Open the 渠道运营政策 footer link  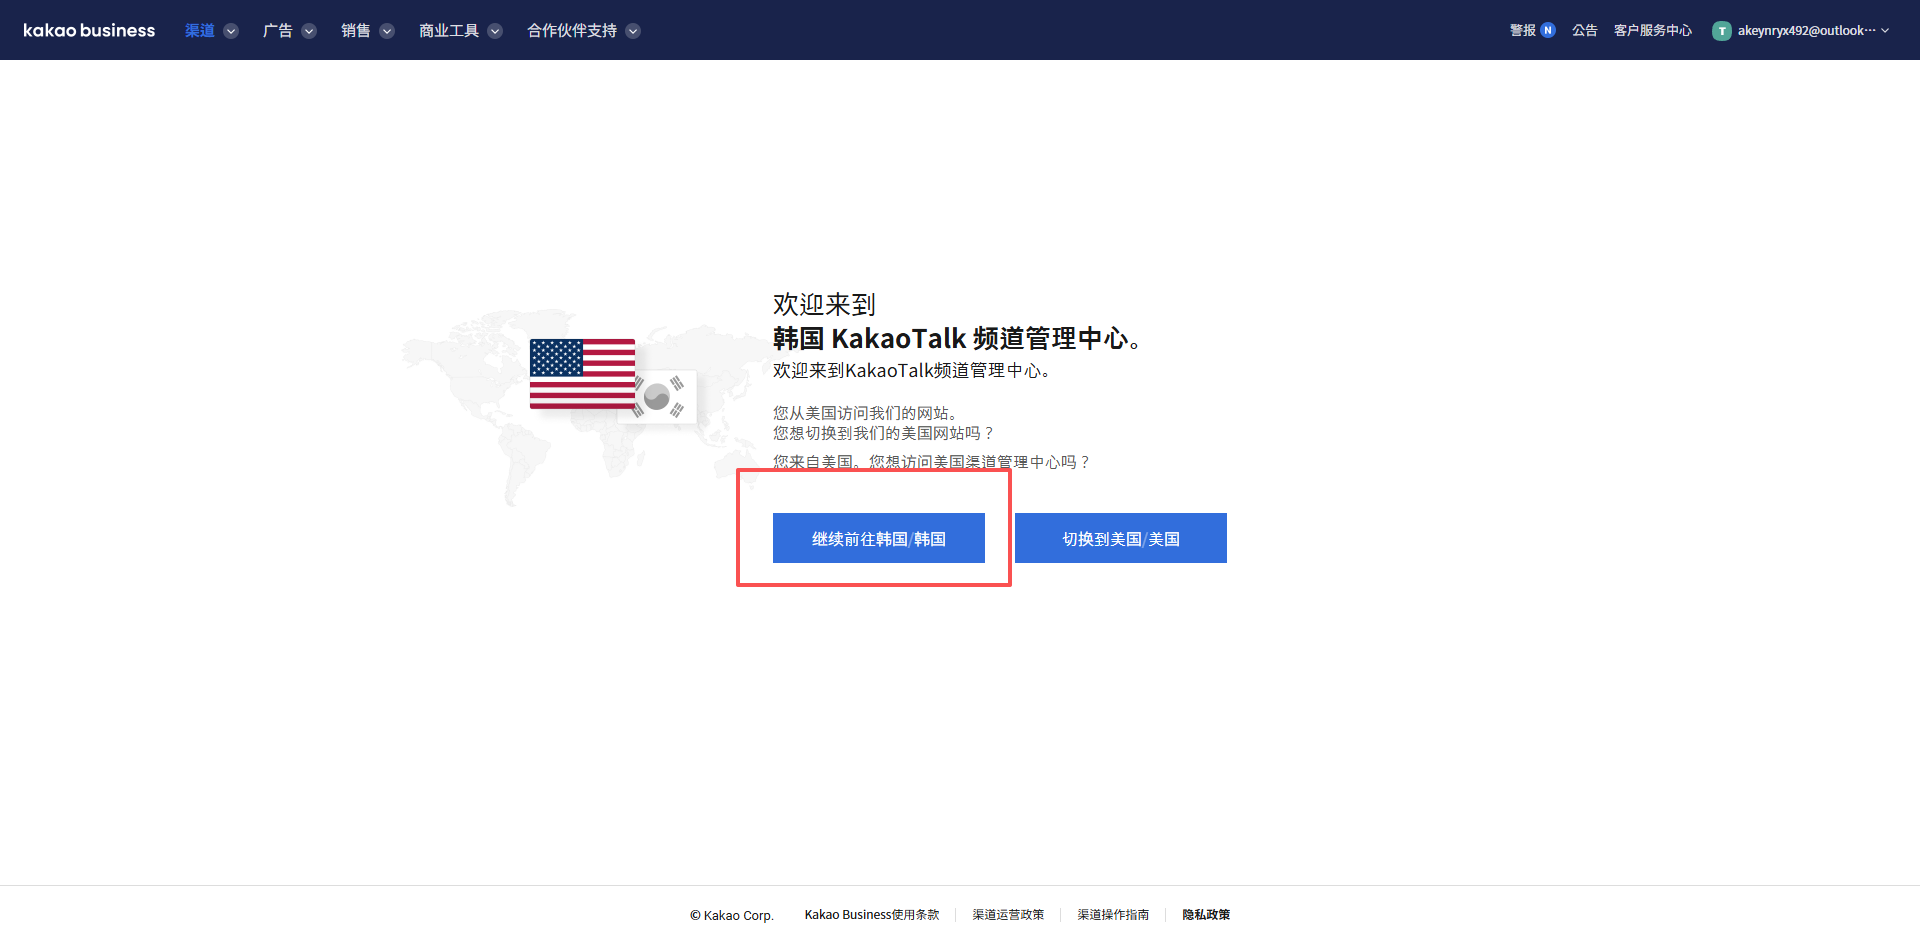point(1008,915)
